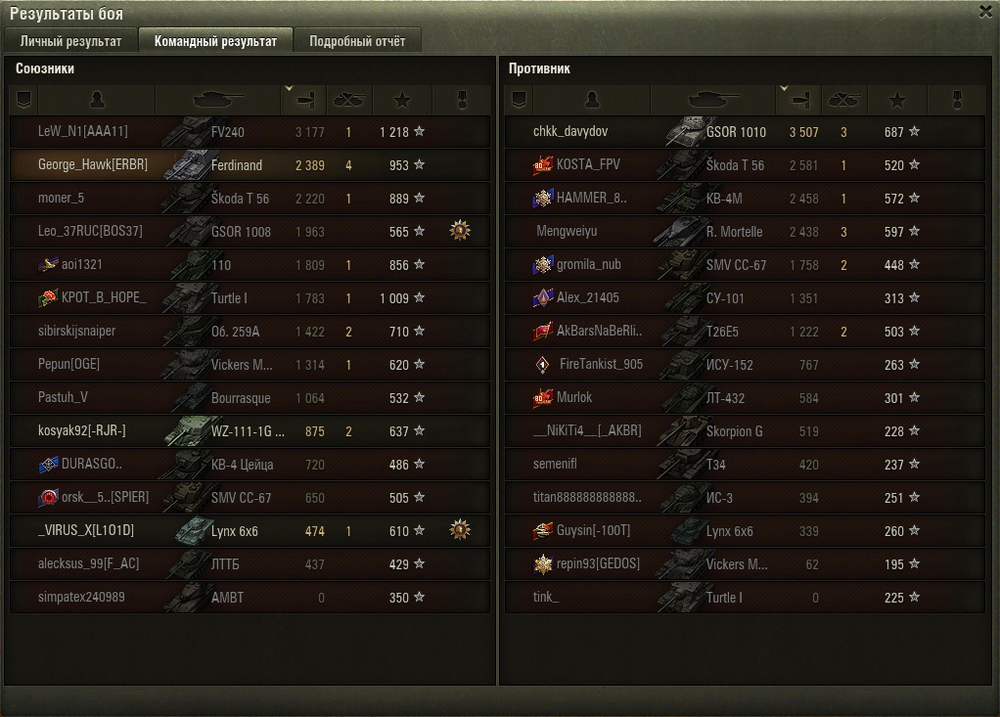Viewport: 1000px width, 717px height.
Task: Sort enemies by vehicle tank column icon
Action: click(x=713, y=100)
